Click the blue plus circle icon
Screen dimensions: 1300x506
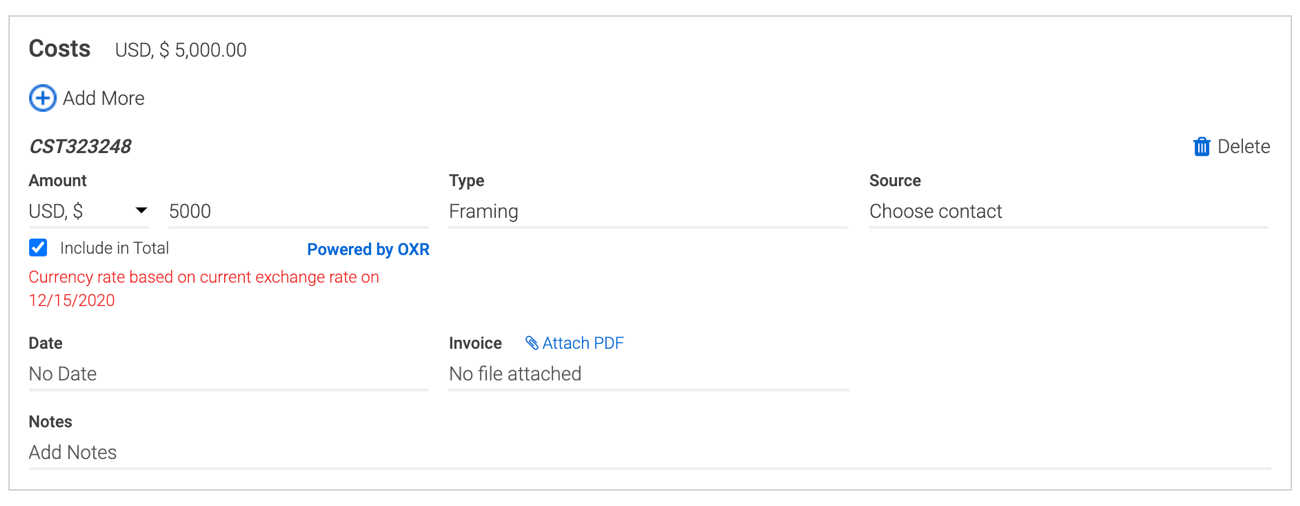42,98
